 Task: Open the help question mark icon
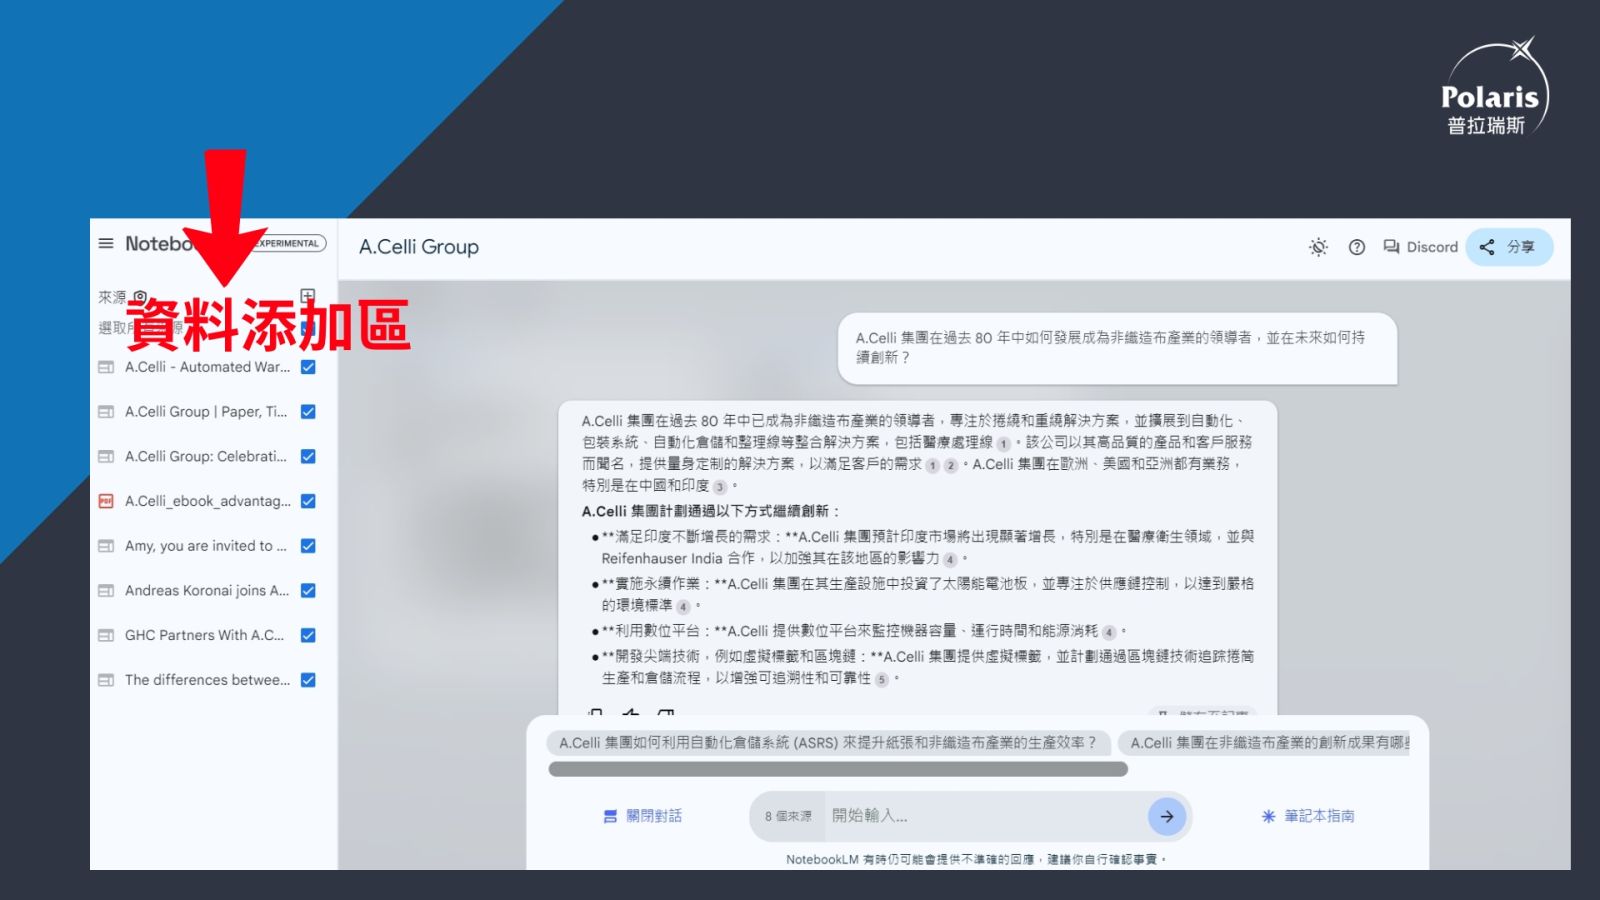(x=1356, y=247)
